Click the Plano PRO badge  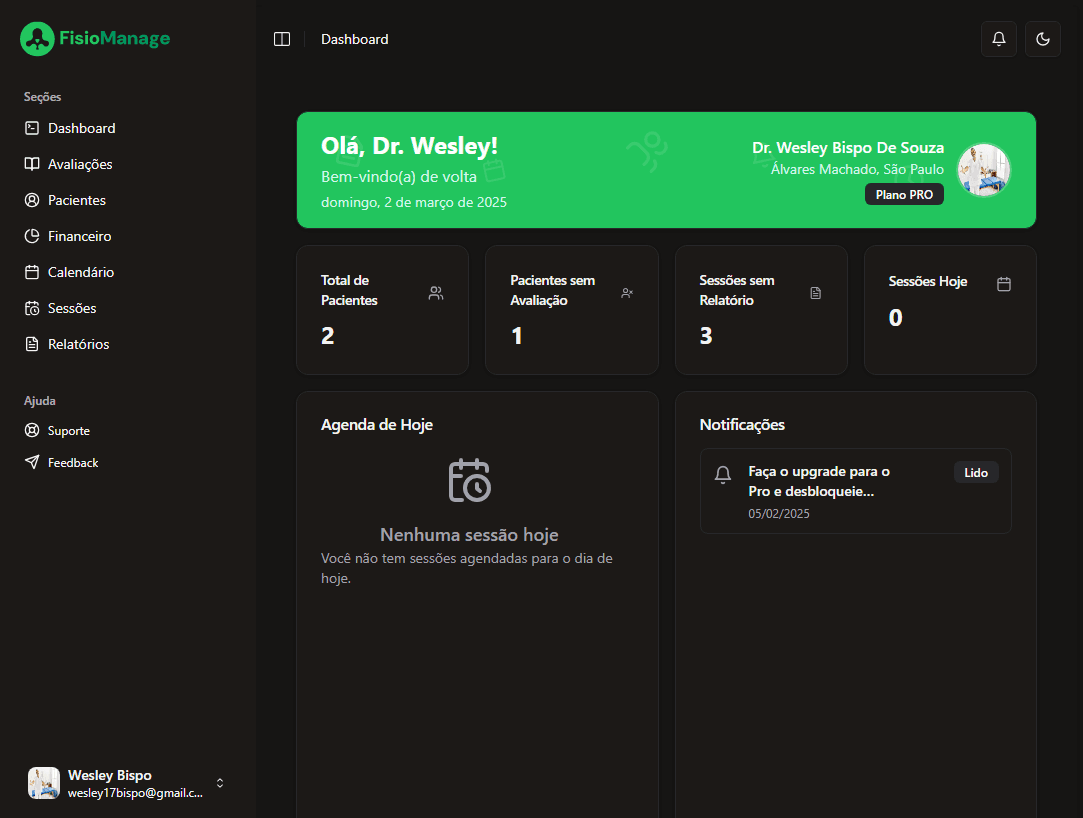tap(903, 195)
